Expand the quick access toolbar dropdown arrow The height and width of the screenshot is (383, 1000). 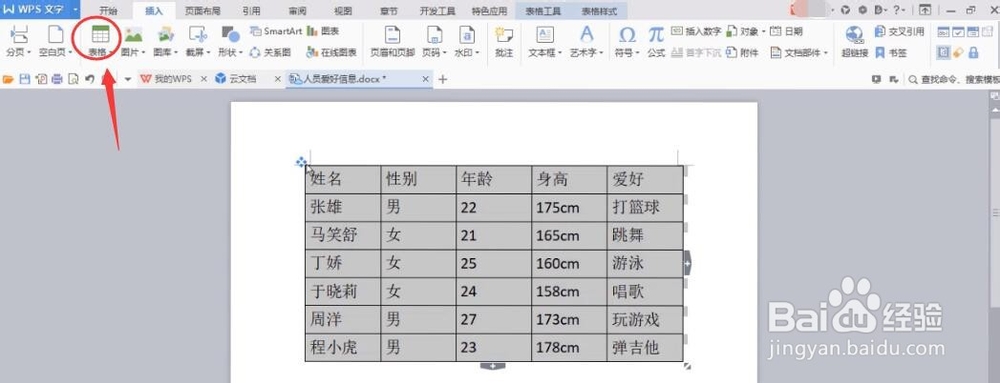[x=128, y=79]
